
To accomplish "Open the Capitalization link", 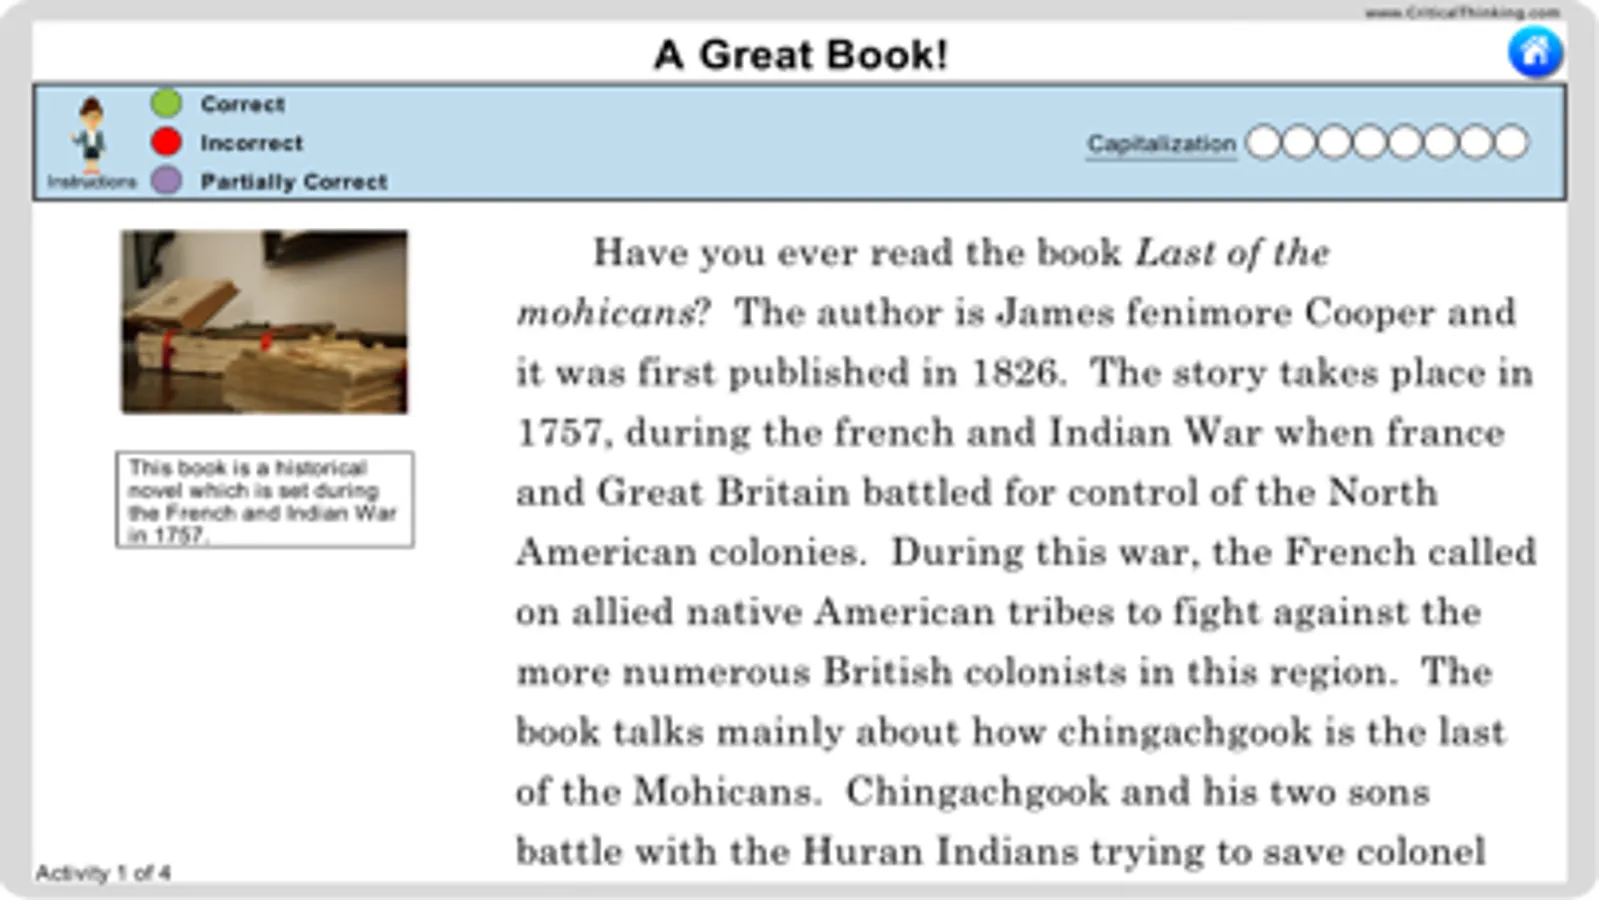I will point(1161,144).
